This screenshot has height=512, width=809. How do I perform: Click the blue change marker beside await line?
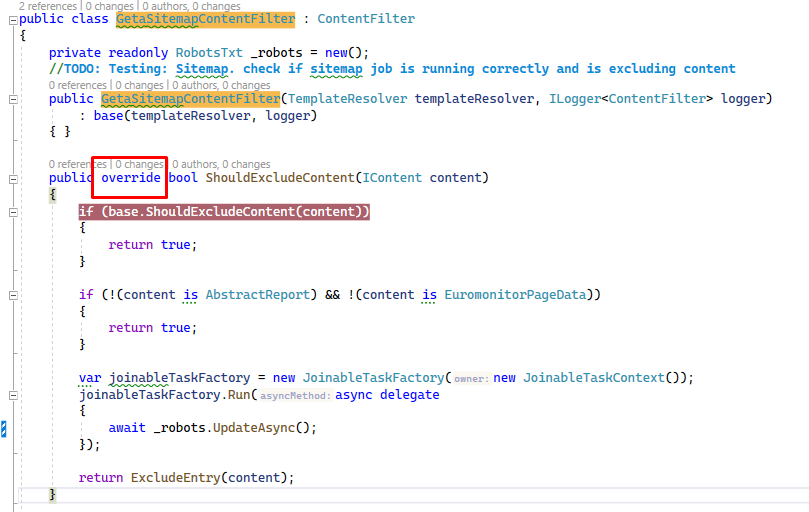click(x=4, y=429)
